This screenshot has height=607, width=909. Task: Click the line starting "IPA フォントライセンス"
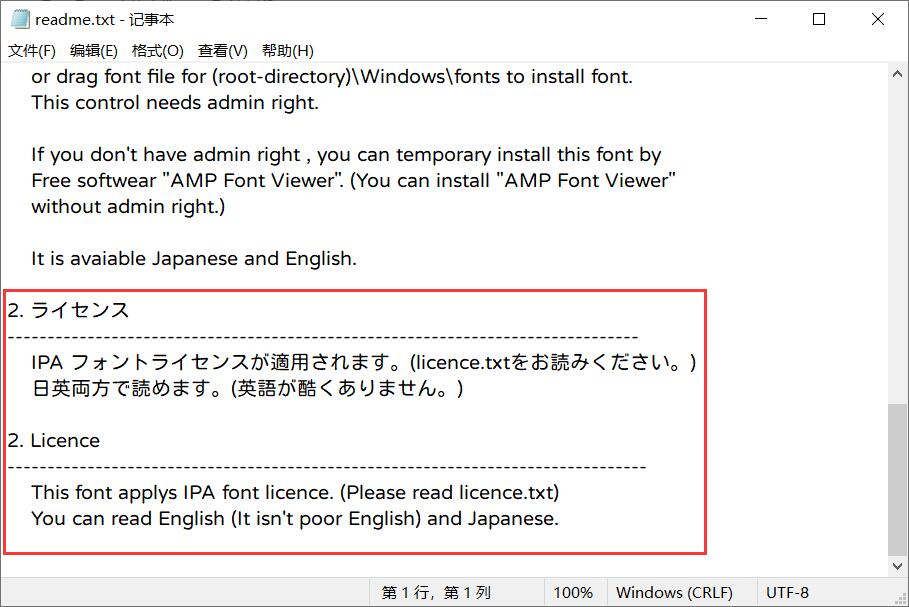[x=363, y=362]
